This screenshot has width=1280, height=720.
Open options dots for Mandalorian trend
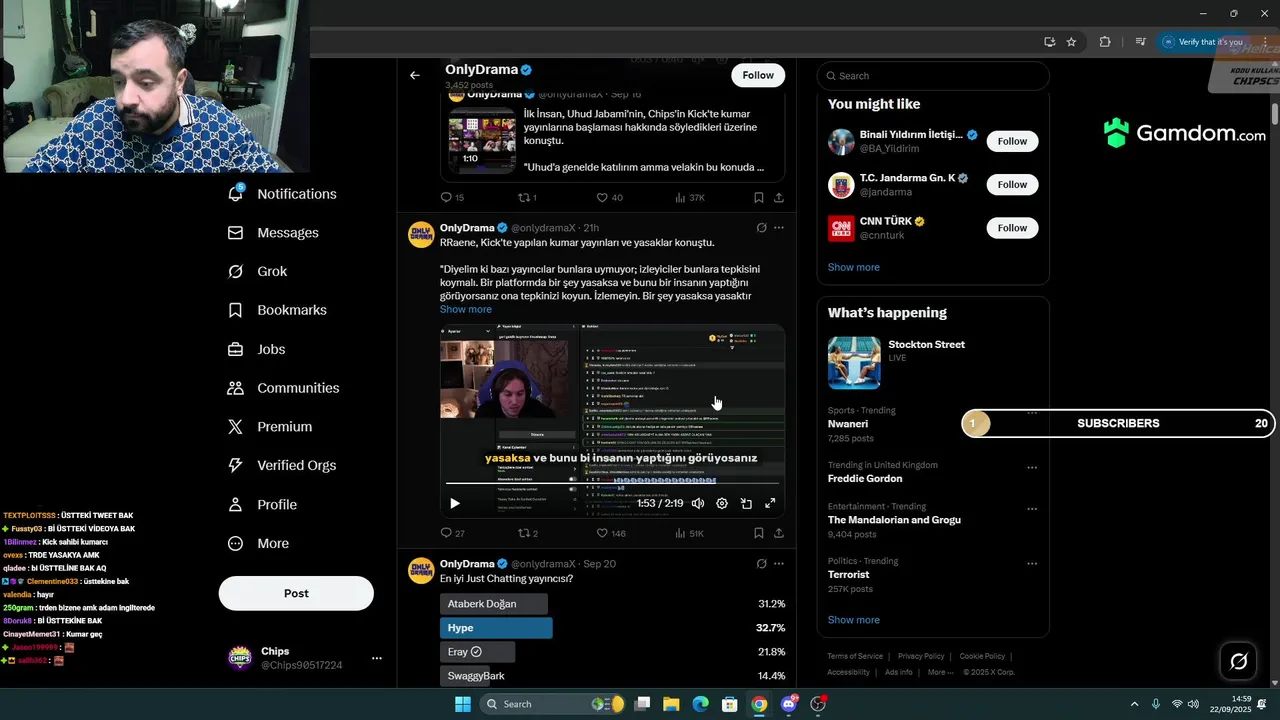click(x=1032, y=509)
